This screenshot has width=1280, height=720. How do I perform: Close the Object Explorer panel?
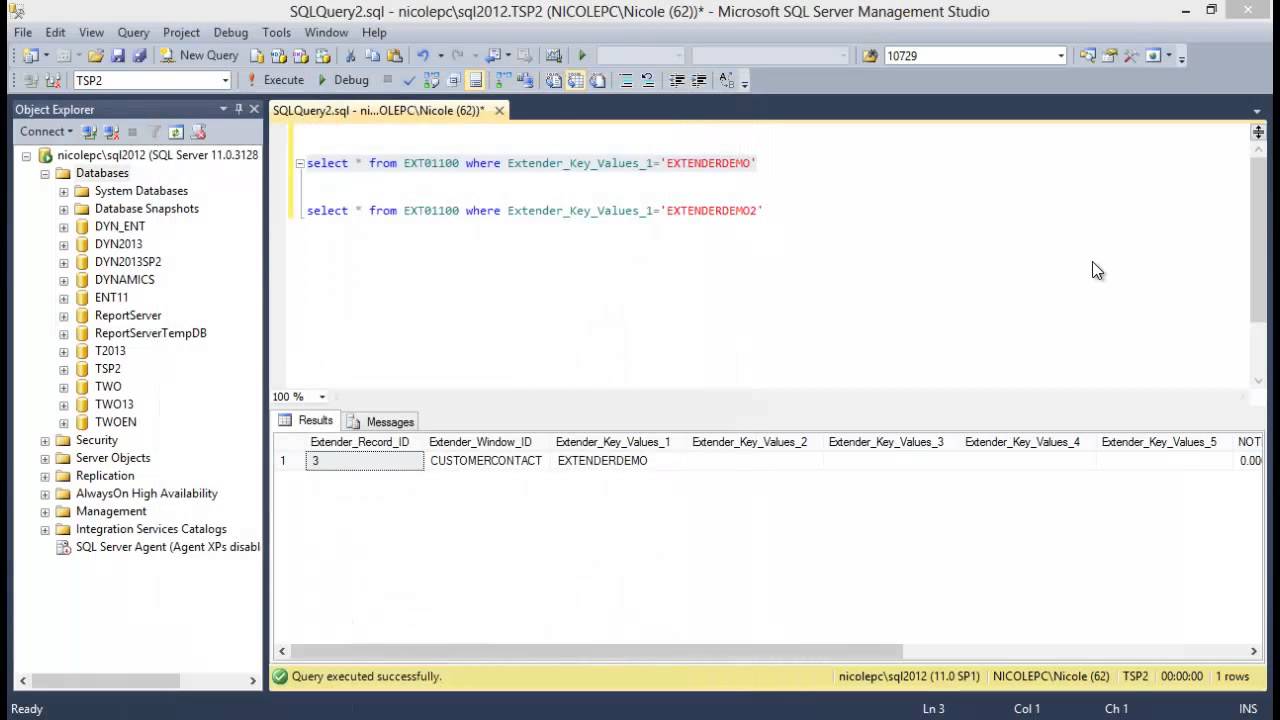tap(254, 109)
